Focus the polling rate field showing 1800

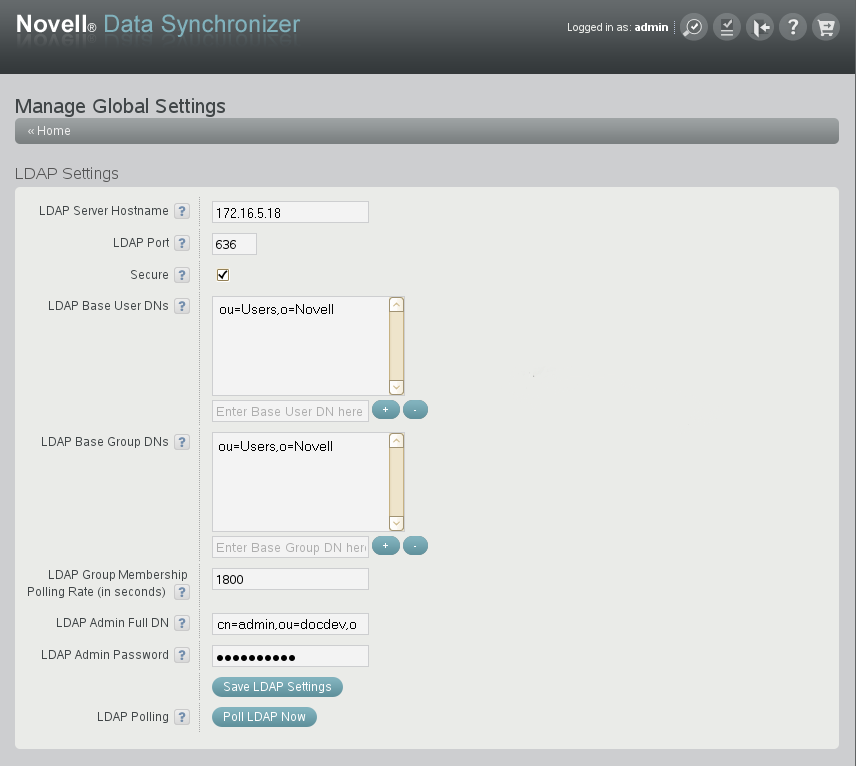(290, 579)
